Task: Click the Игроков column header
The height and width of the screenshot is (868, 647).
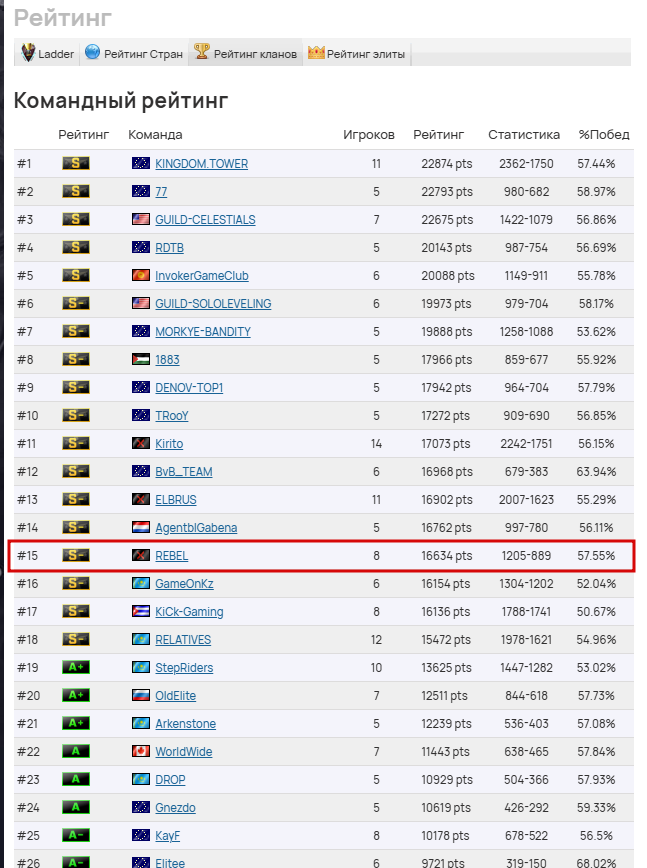Action: [x=369, y=135]
